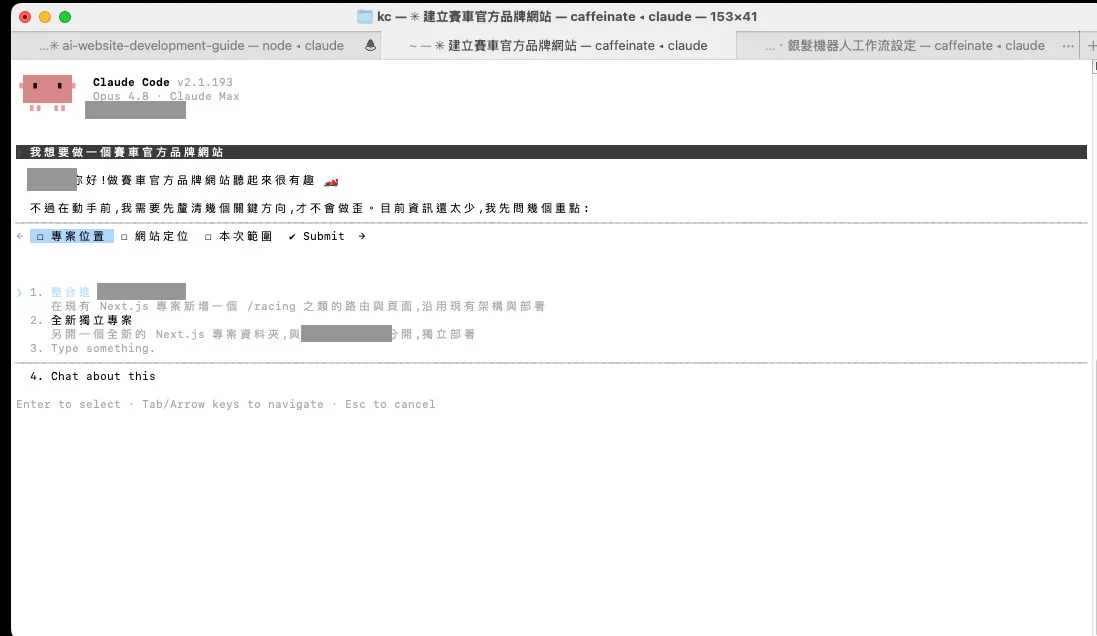Click the left arrow before 專案位置
The image size is (1097, 636).
pyautogui.click(x=20, y=236)
